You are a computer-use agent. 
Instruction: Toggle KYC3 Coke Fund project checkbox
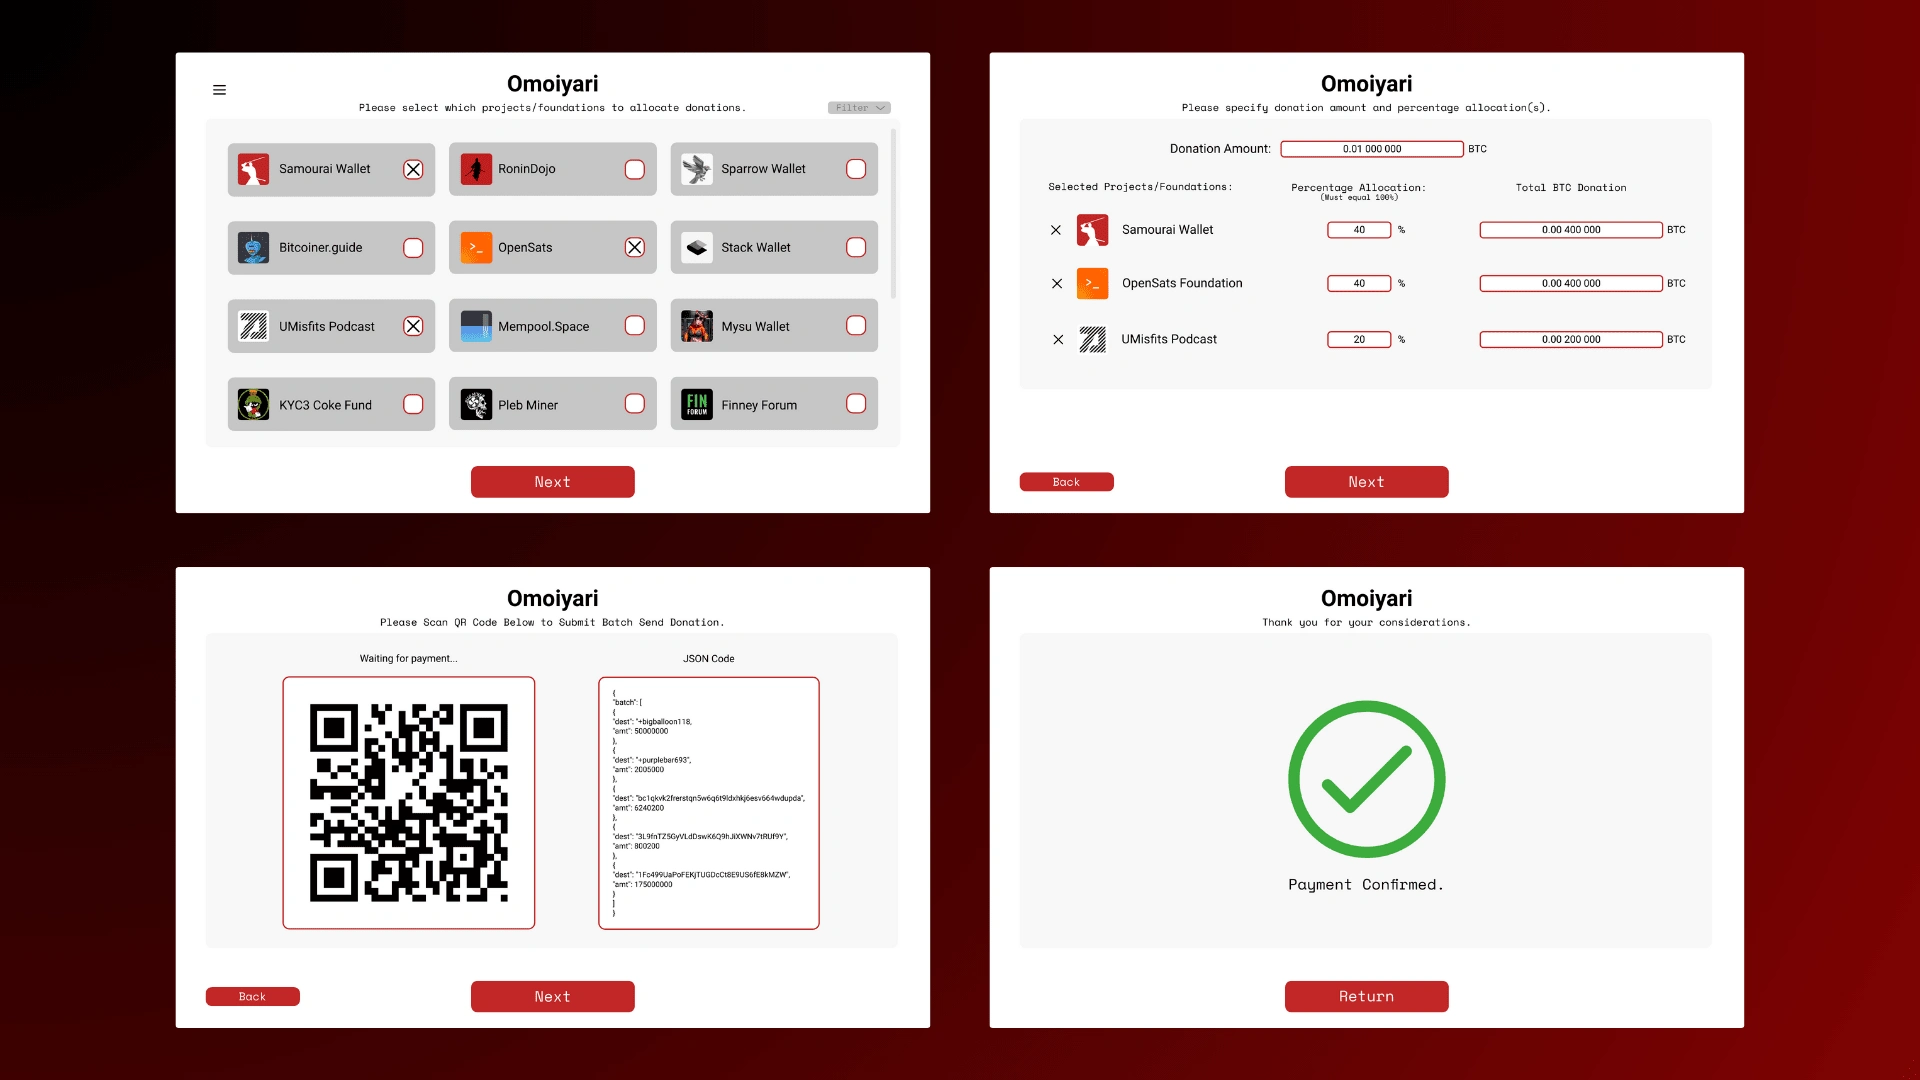413,405
